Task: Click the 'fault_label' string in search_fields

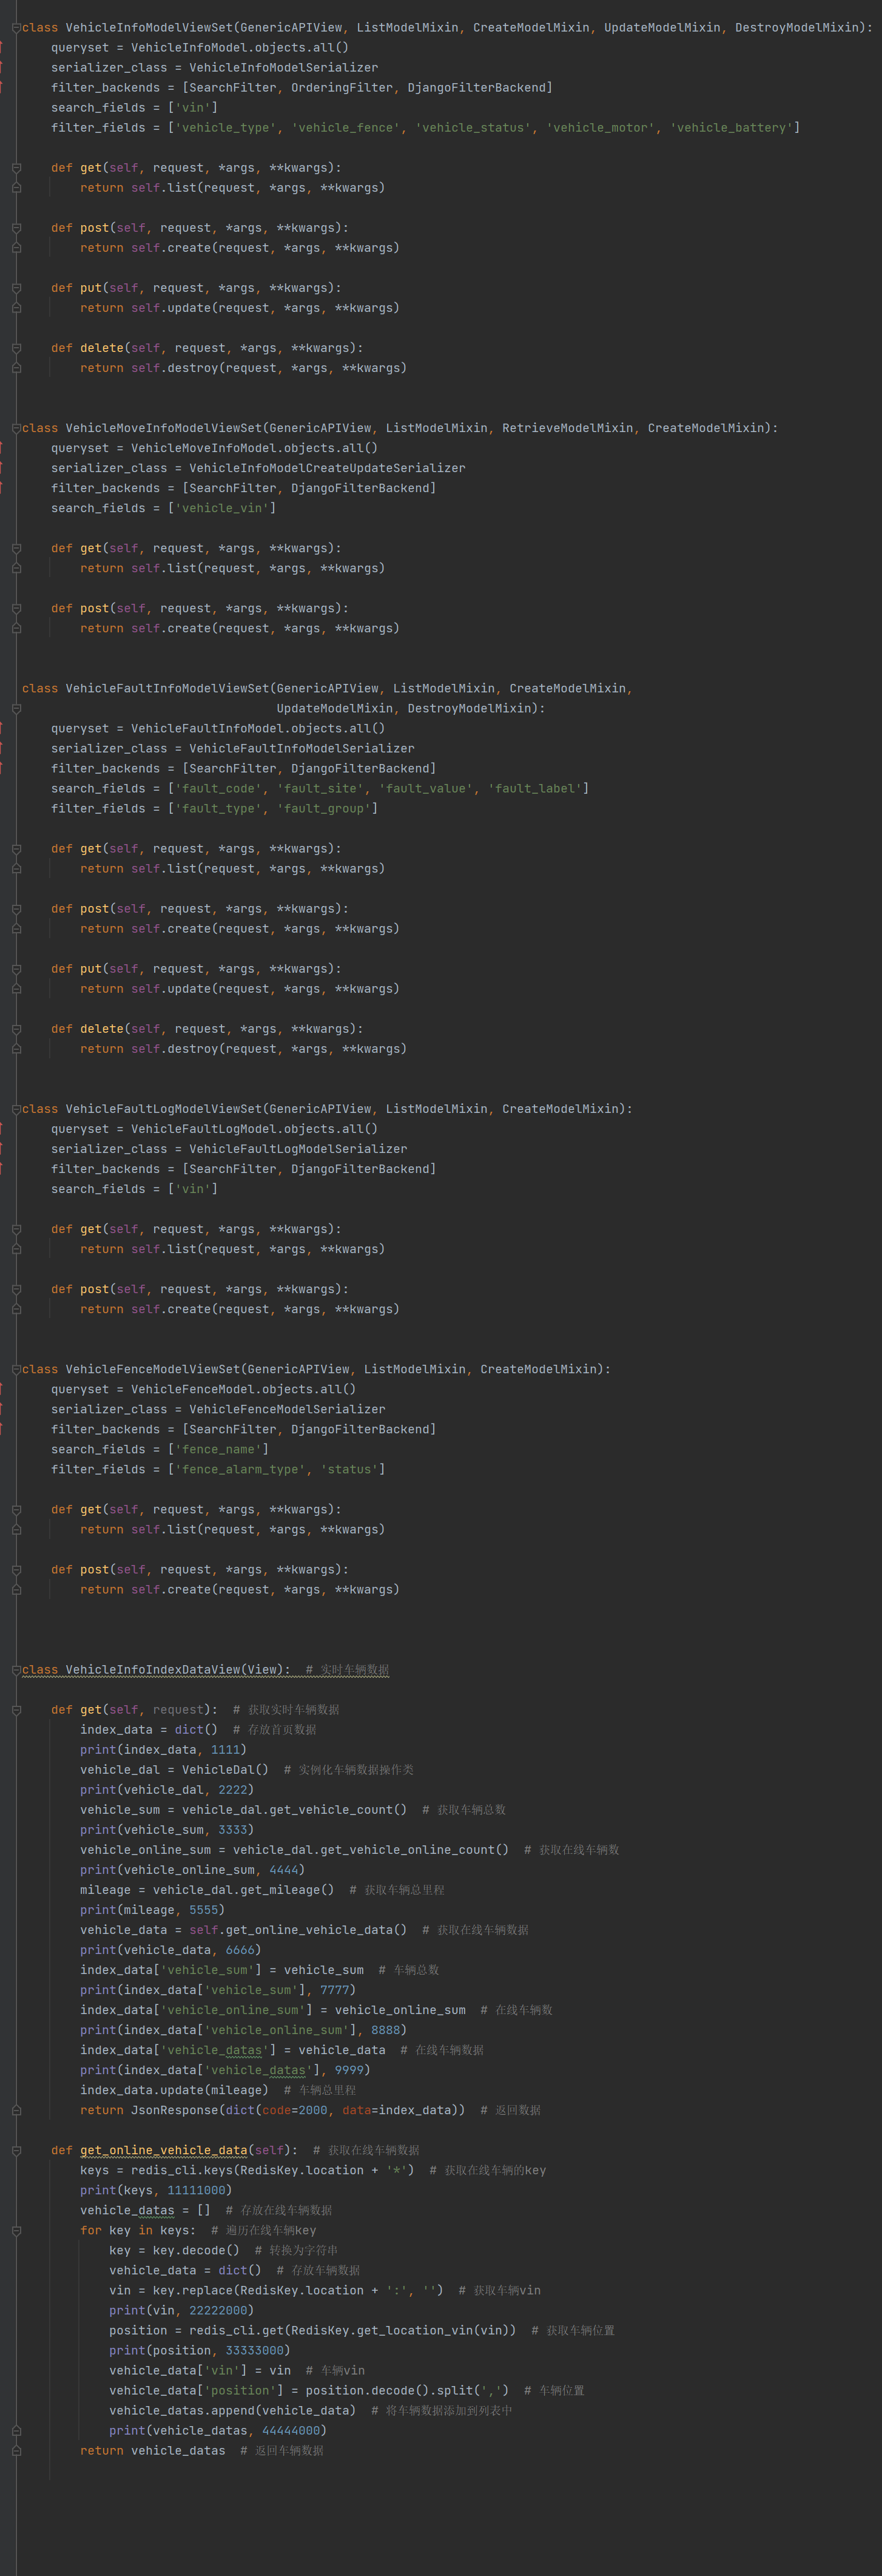Action: pyautogui.click(x=534, y=789)
